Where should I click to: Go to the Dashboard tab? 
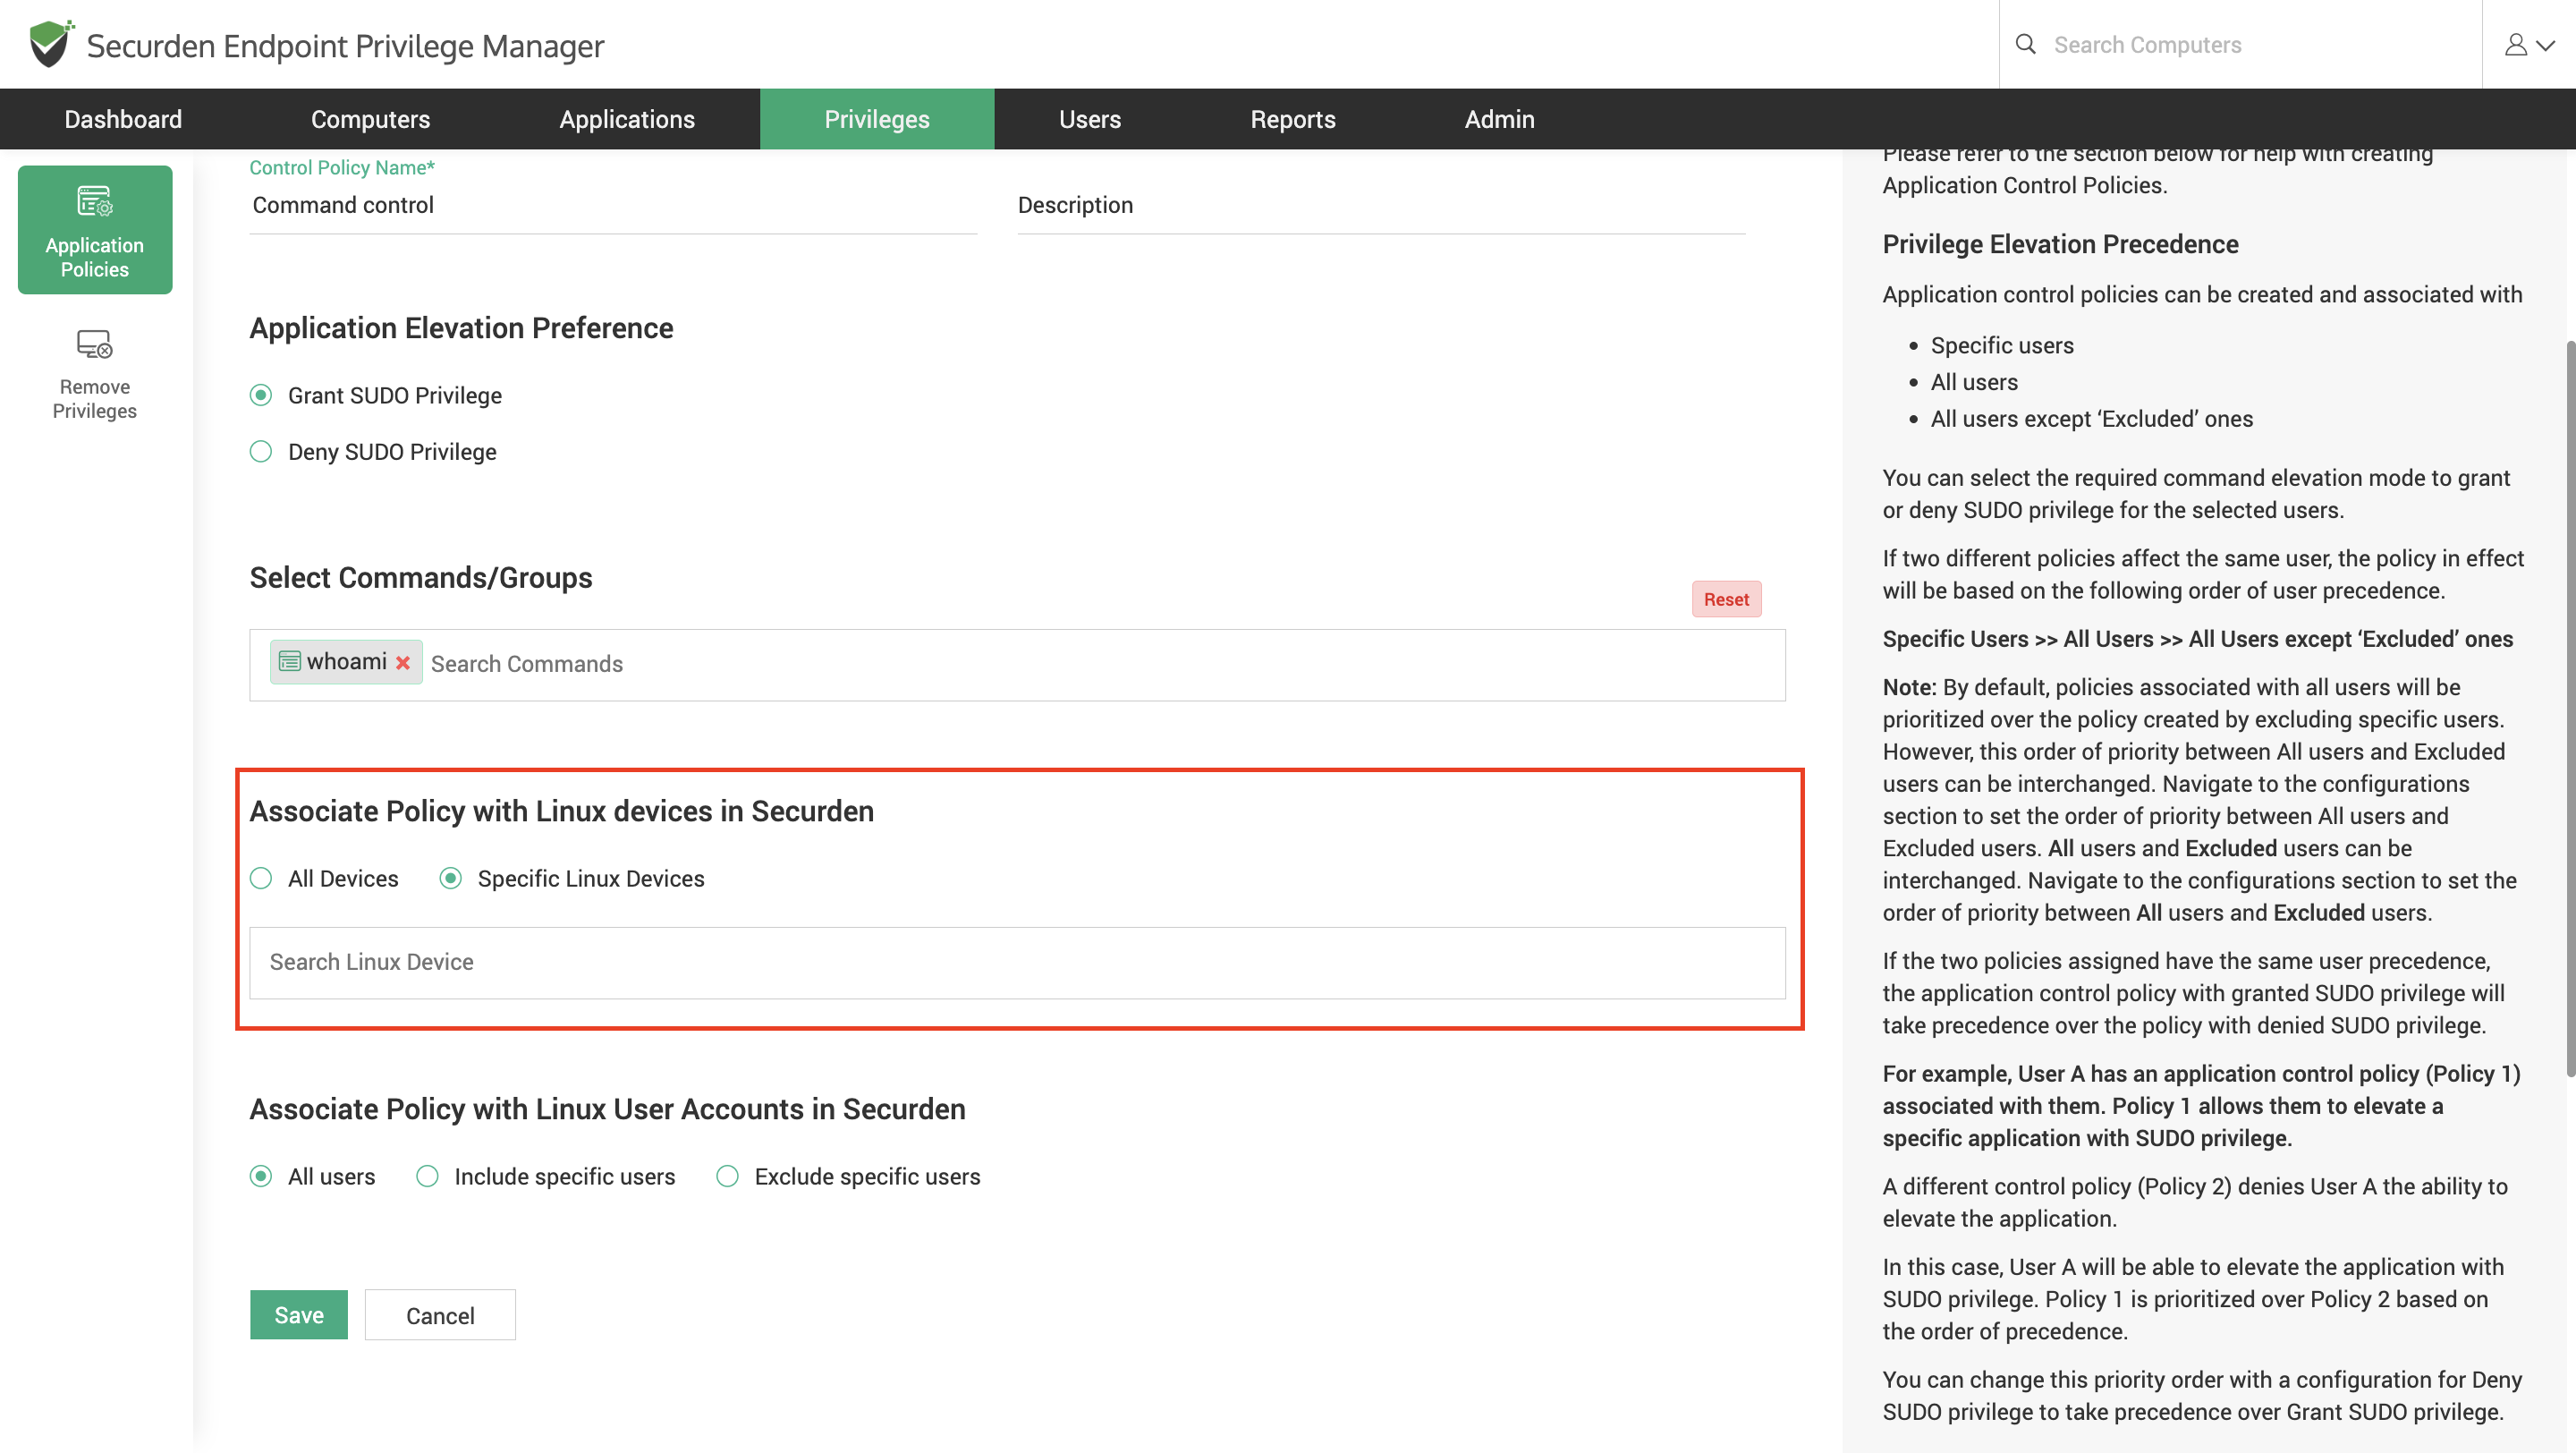tap(123, 119)
